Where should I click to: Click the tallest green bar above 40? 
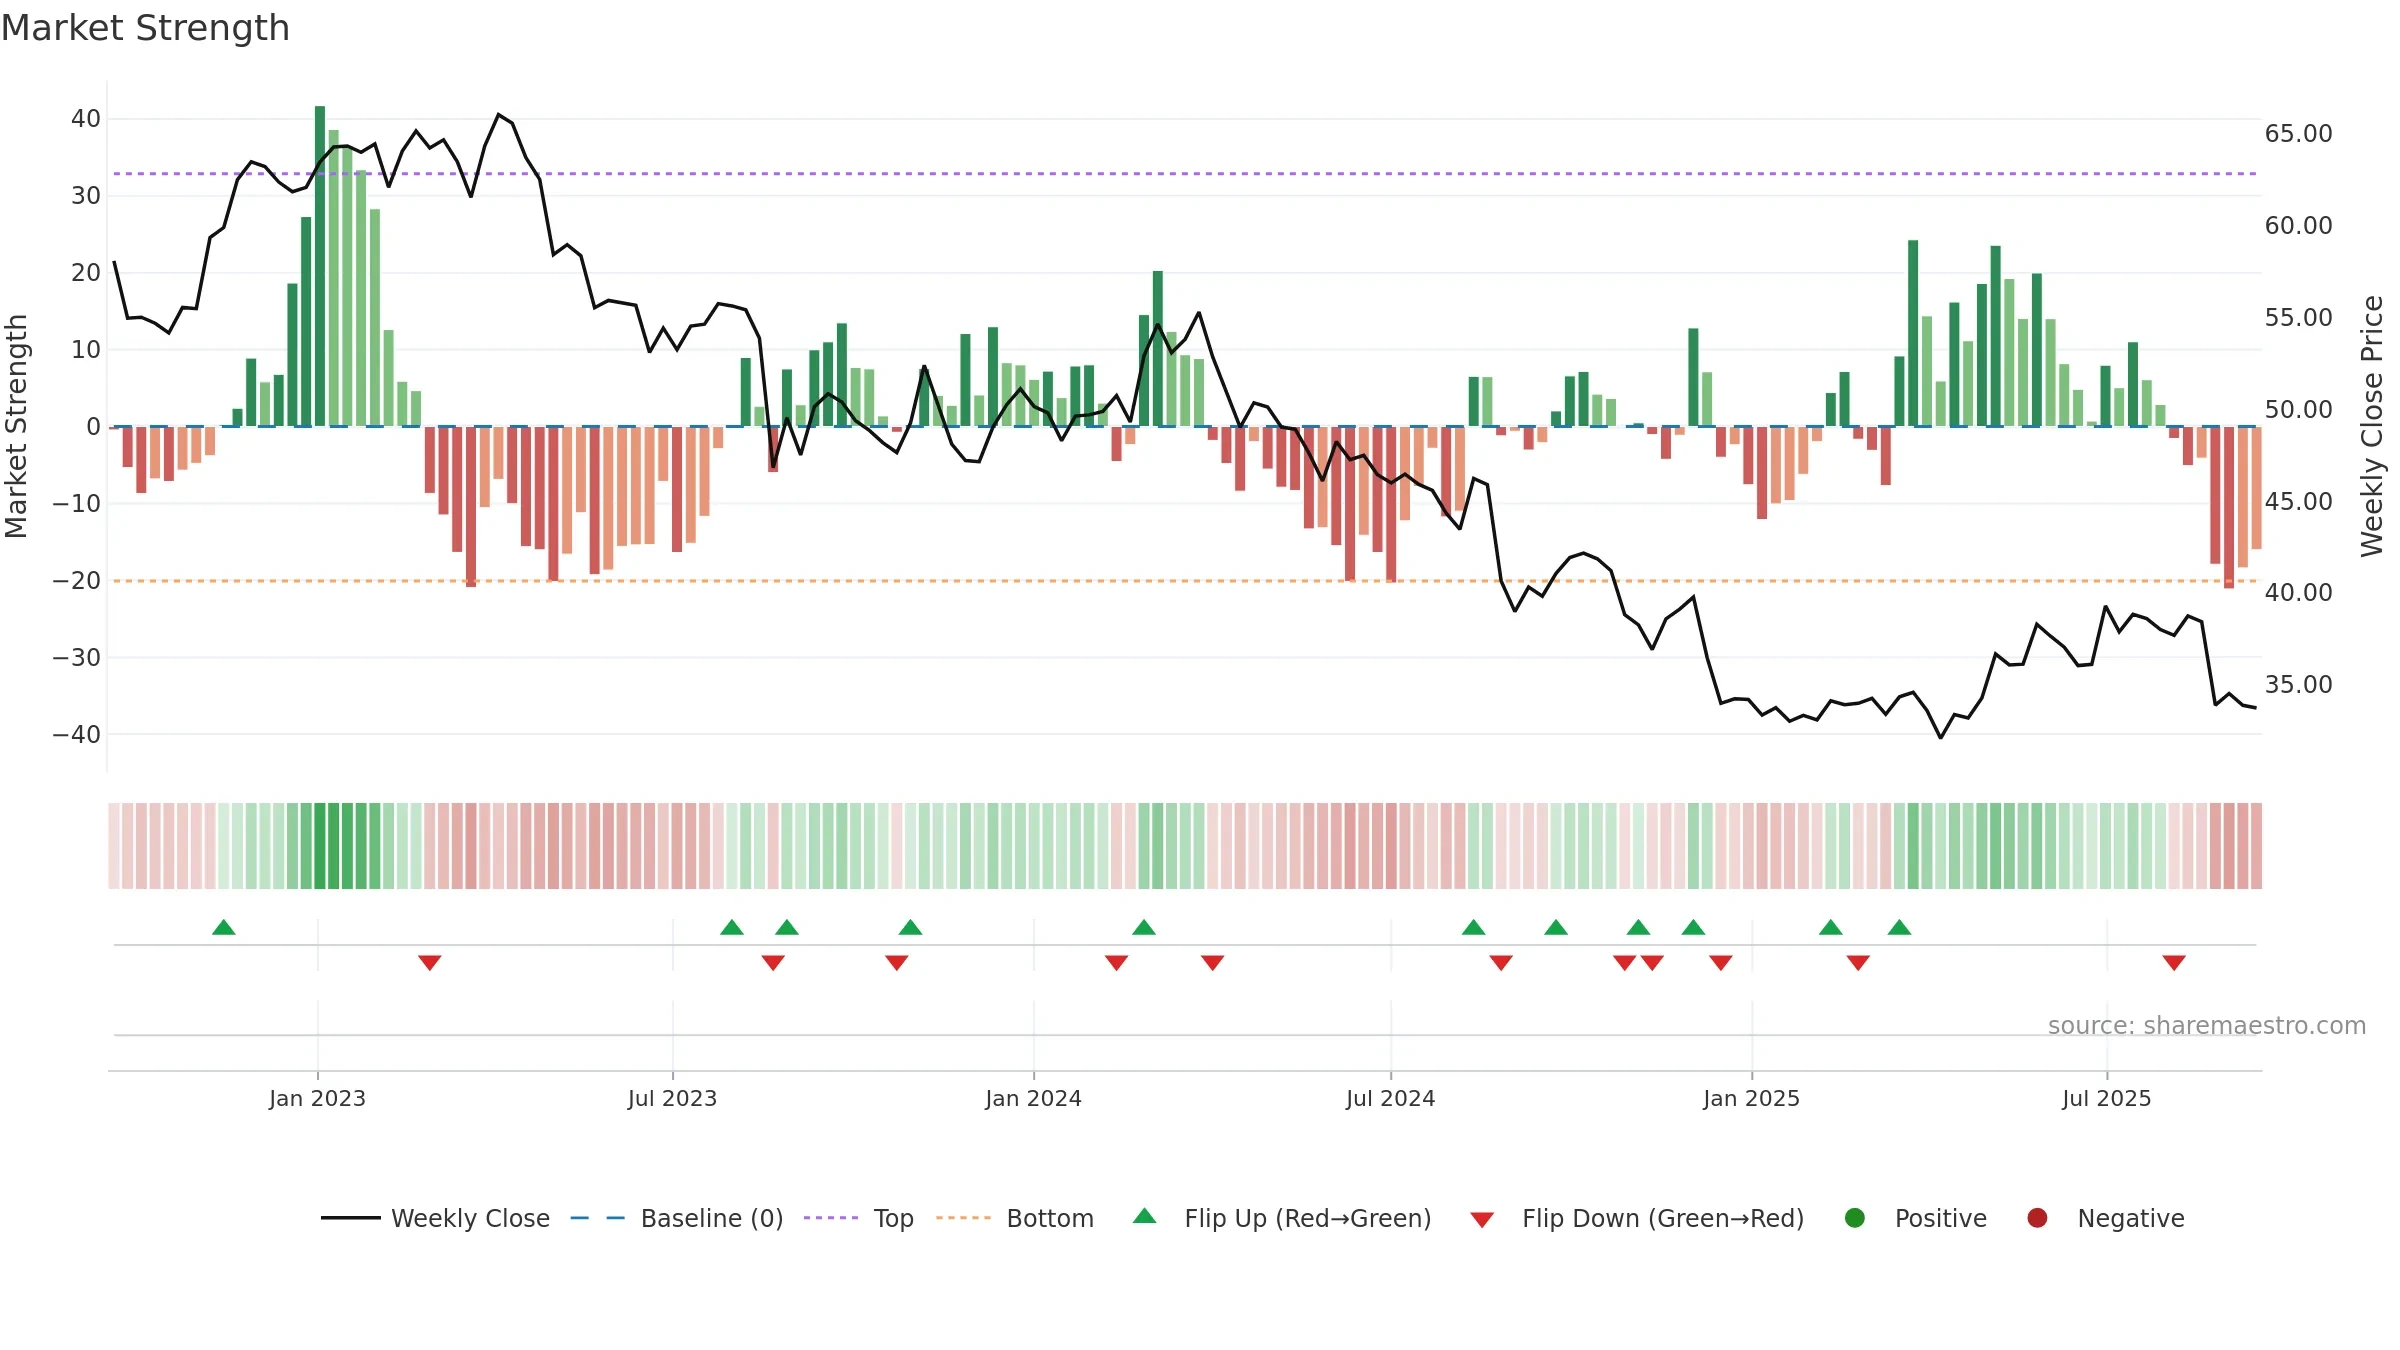coord(320,266)
